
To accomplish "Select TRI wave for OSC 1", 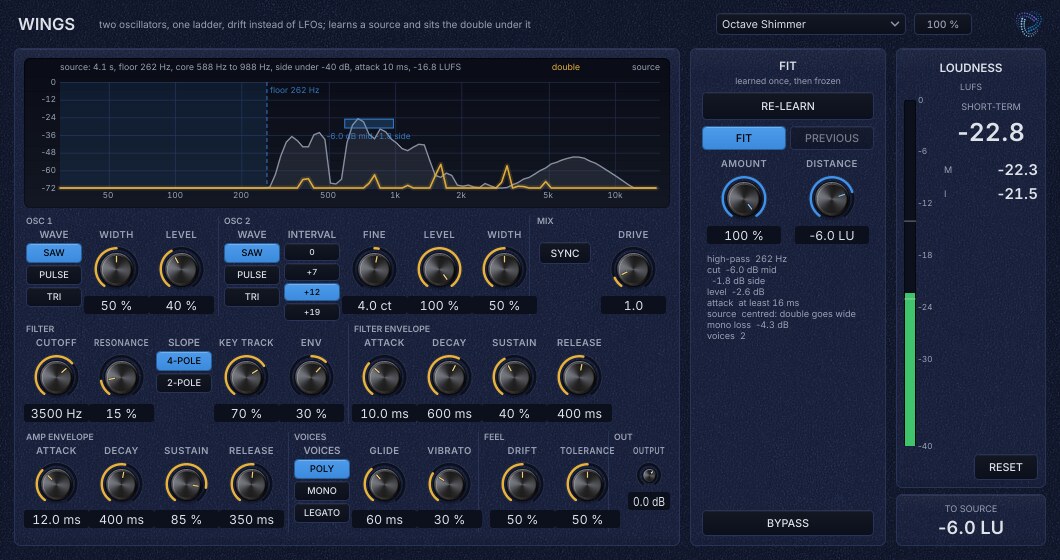I will point(54,297).
